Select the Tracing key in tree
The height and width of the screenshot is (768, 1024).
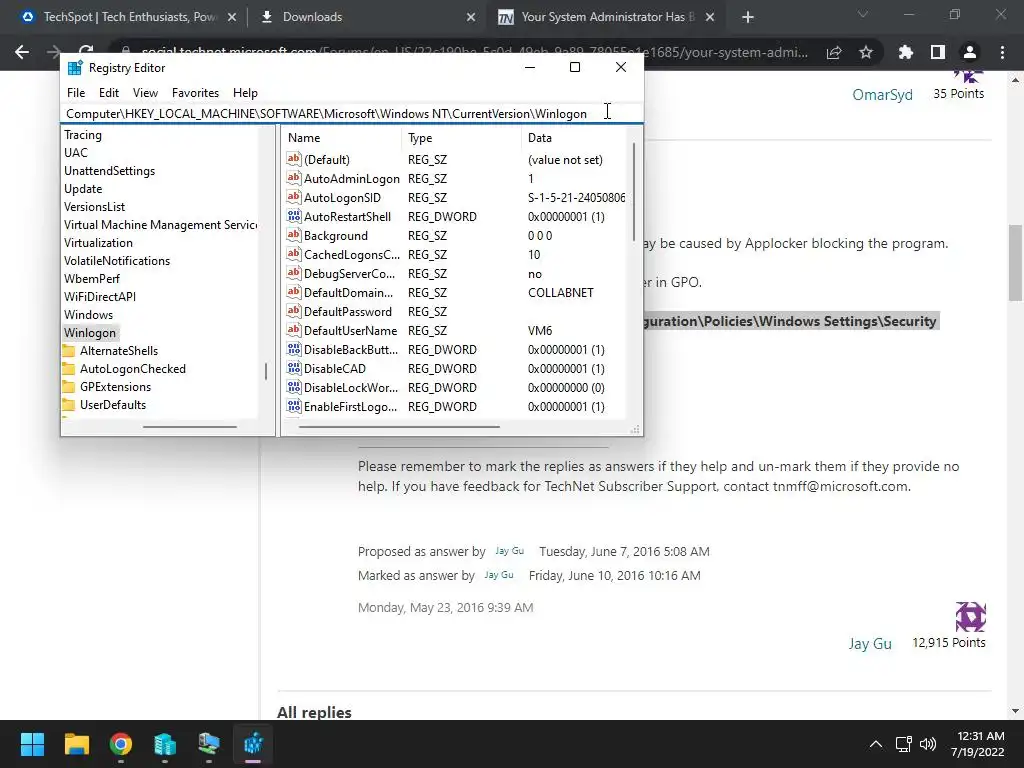tap(83, 135)
